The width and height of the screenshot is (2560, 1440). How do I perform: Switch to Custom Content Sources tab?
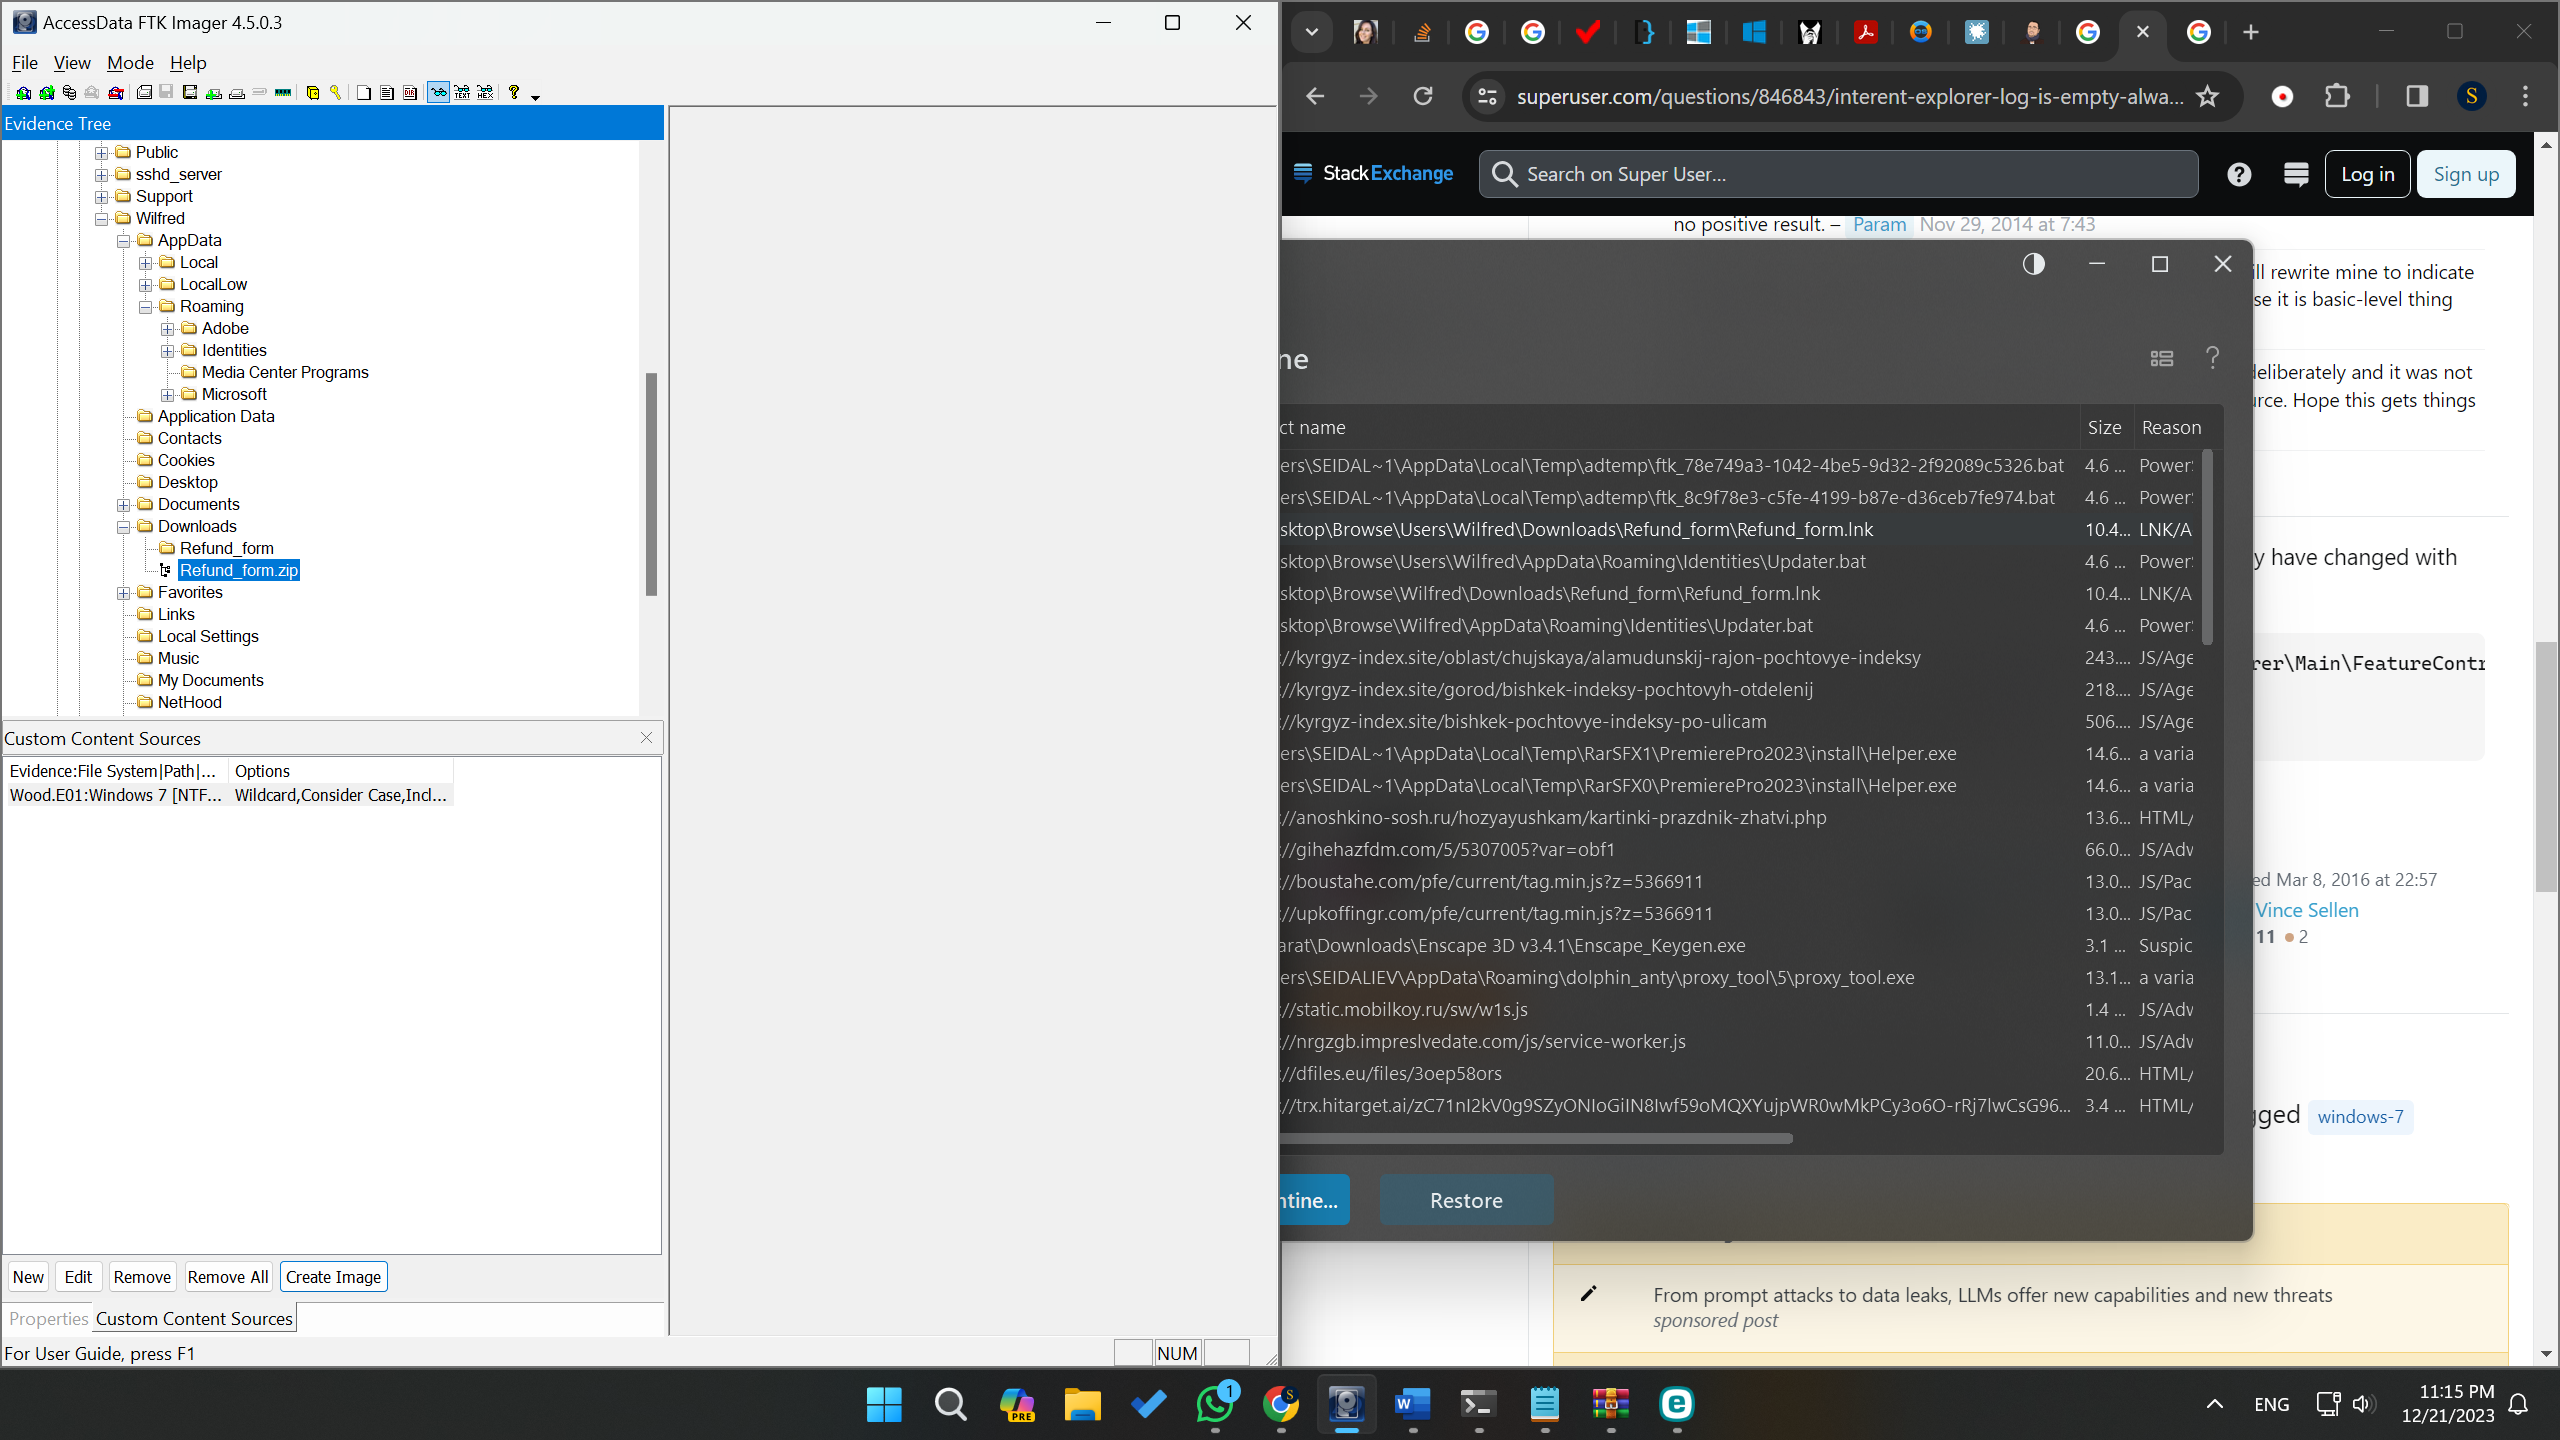point(194,1319)
